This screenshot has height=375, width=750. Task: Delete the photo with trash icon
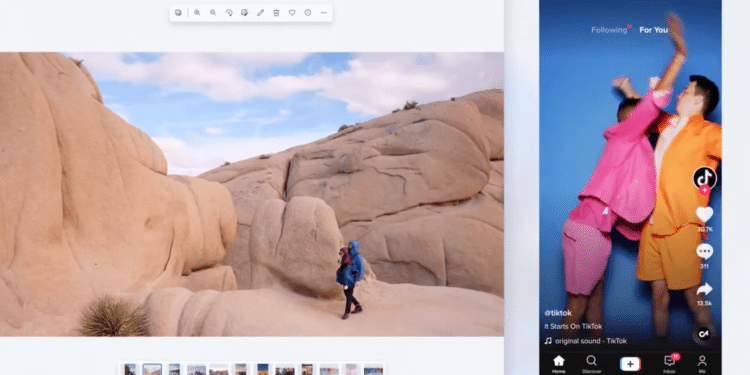click(276, 13)
